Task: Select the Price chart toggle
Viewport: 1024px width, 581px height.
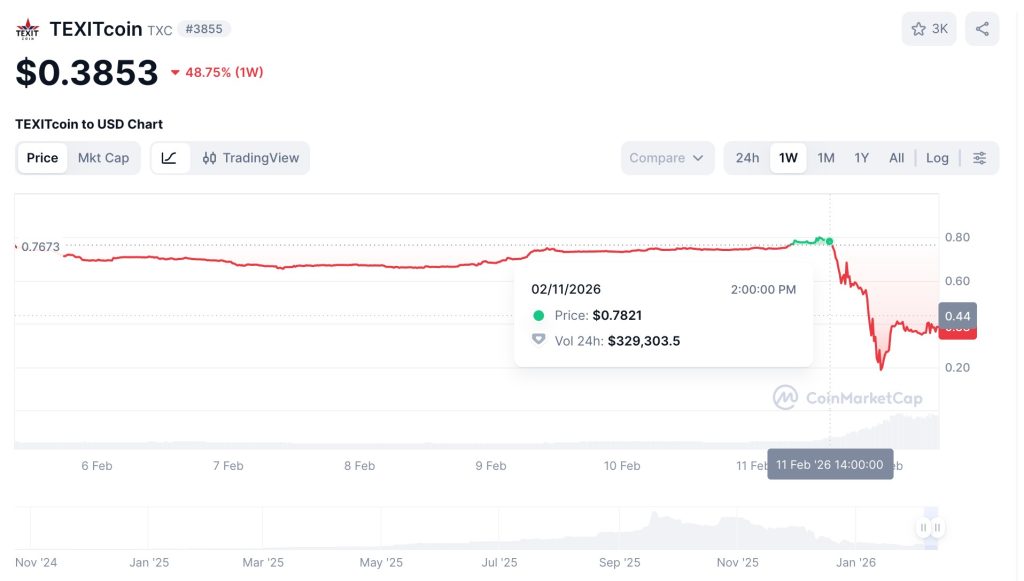Action: point(43,158)
